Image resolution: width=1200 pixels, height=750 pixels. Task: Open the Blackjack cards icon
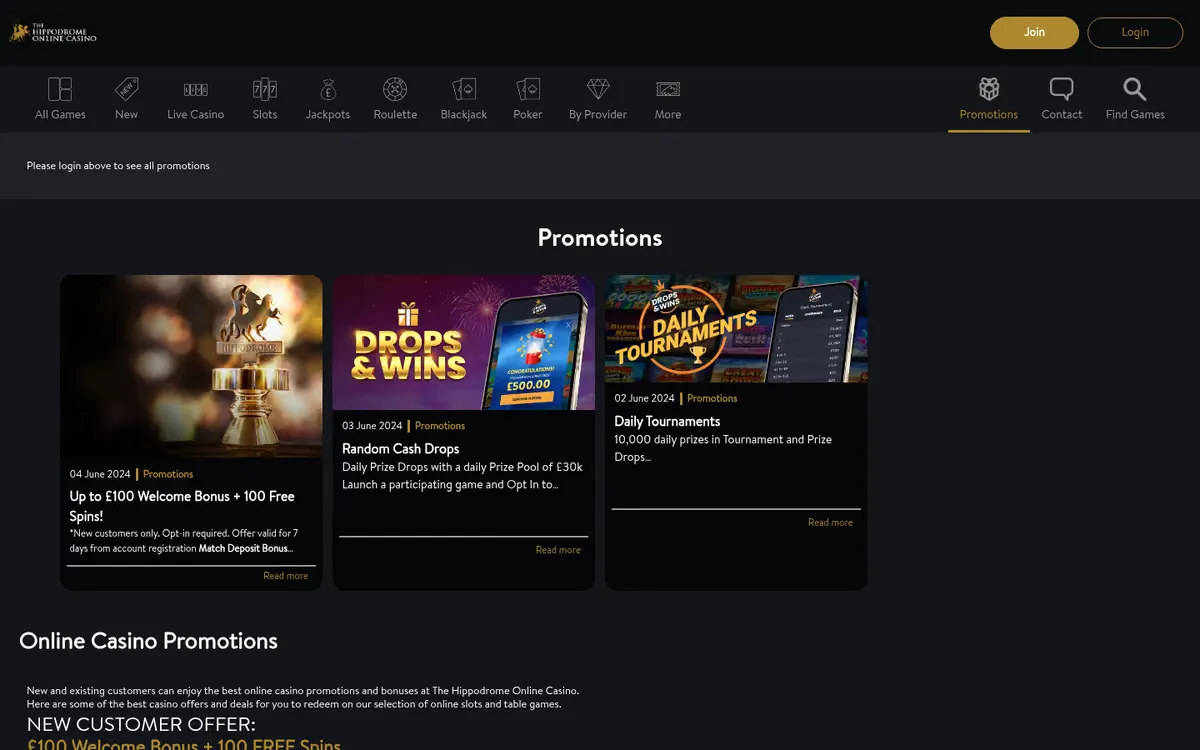tap(464, 89)
